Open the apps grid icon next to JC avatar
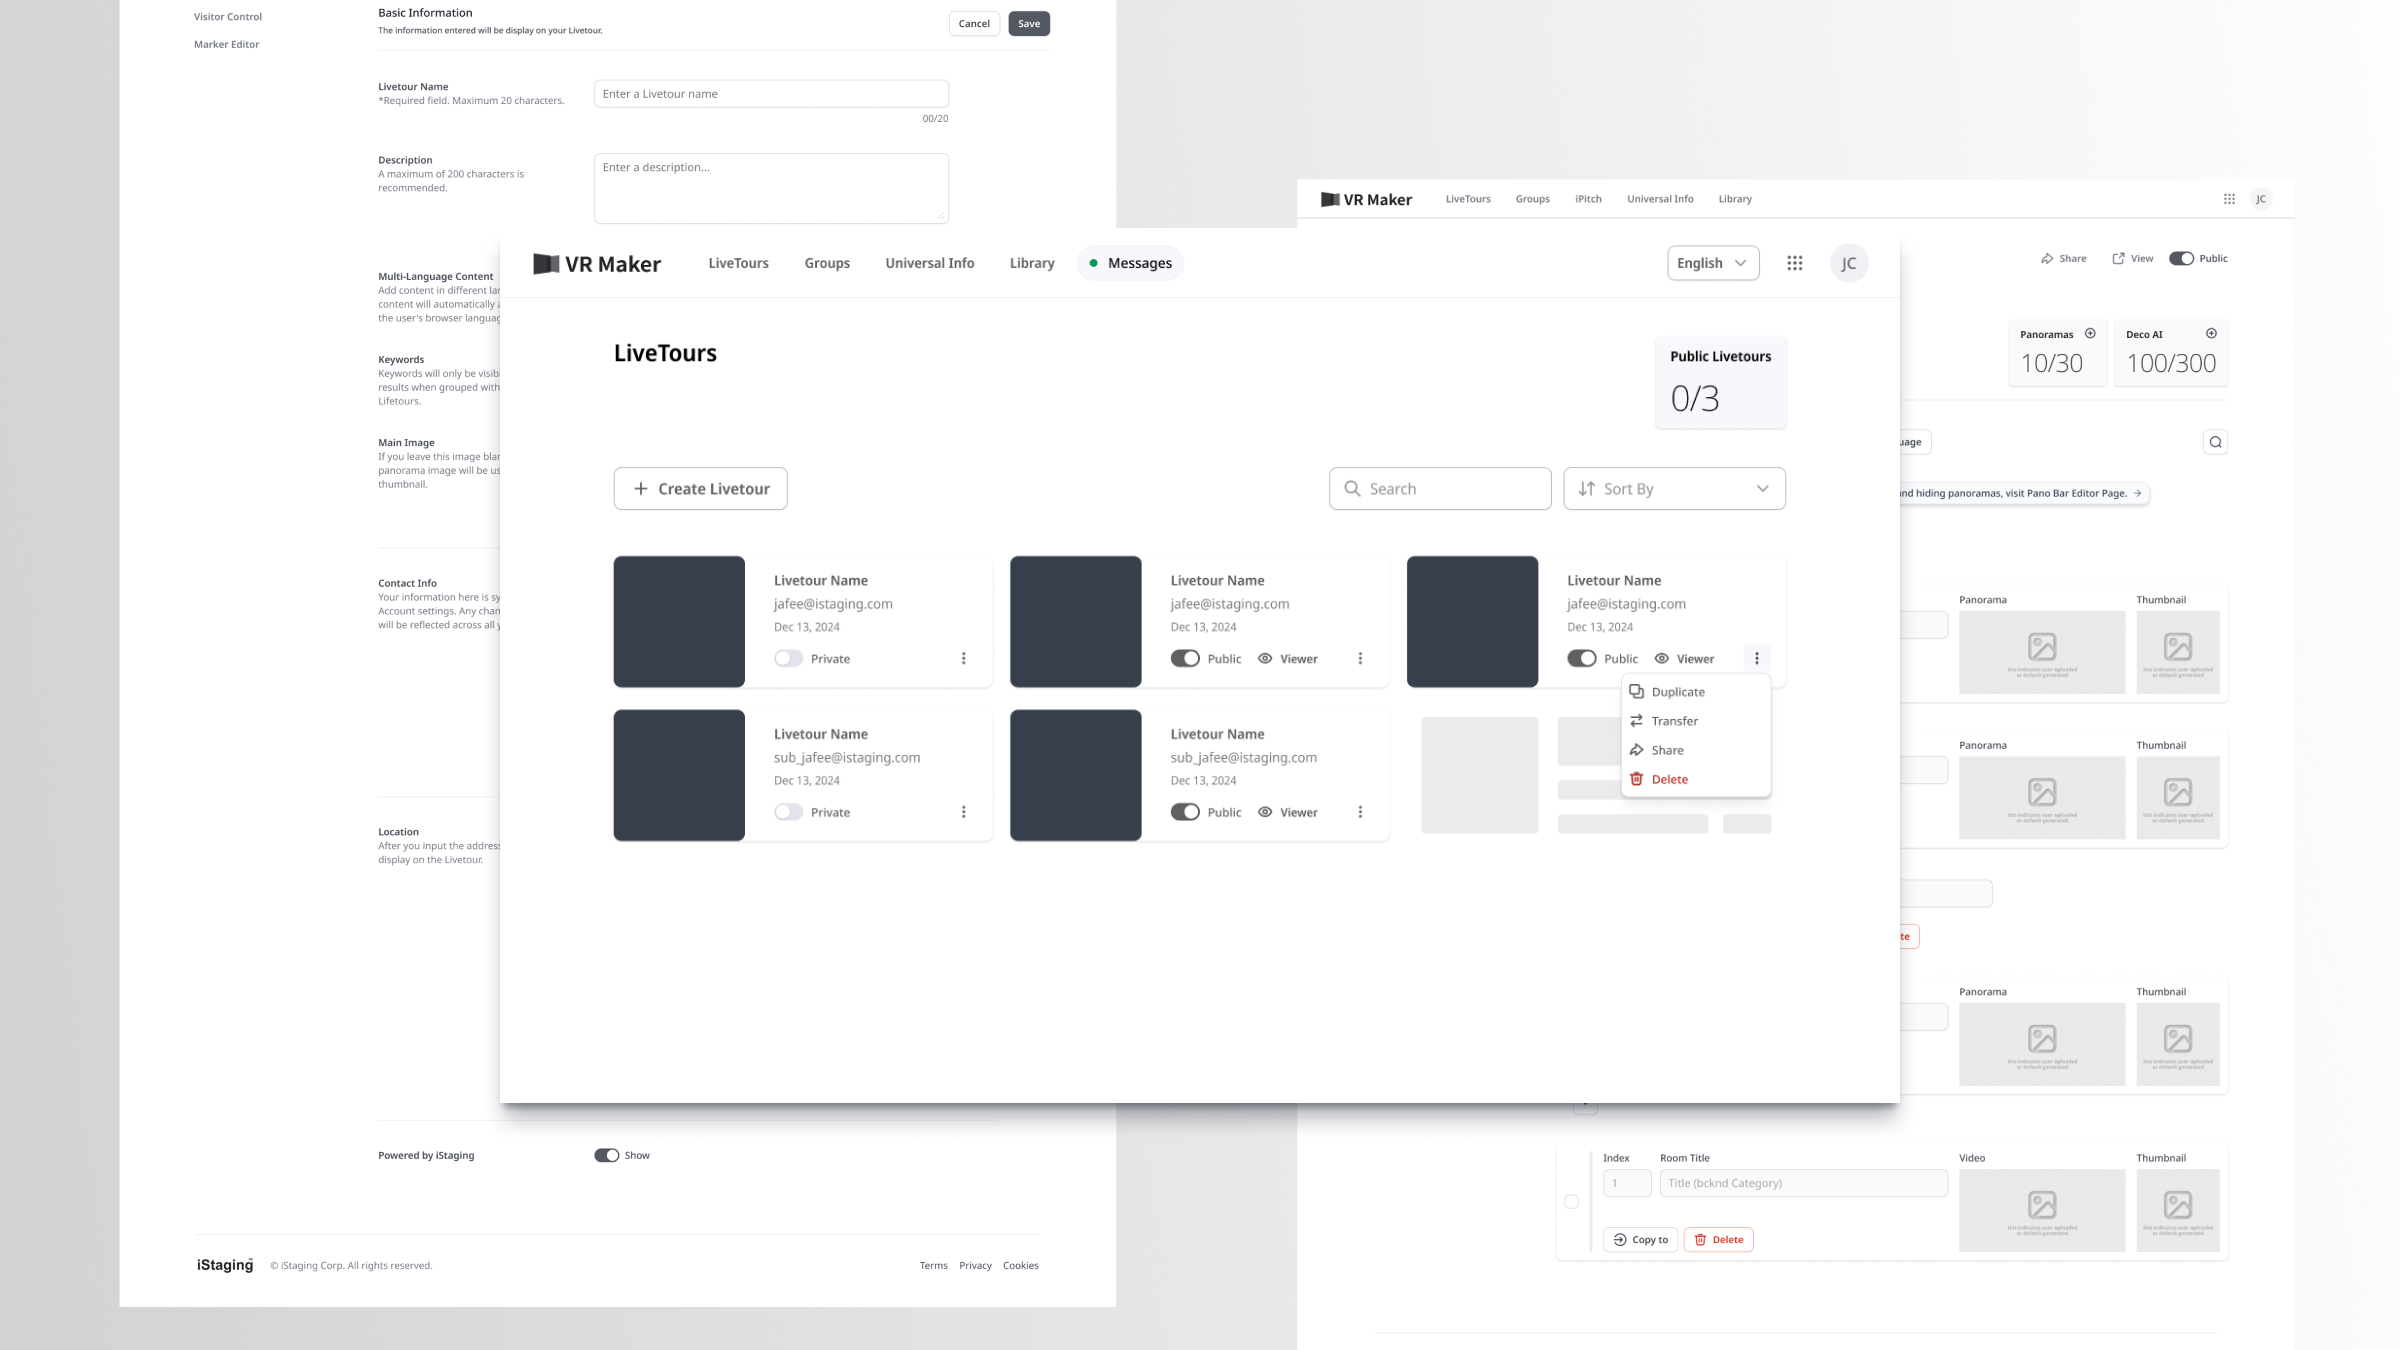Screen dimensions: 2400x1350 pyautogui.click(x=1794, y=262)
